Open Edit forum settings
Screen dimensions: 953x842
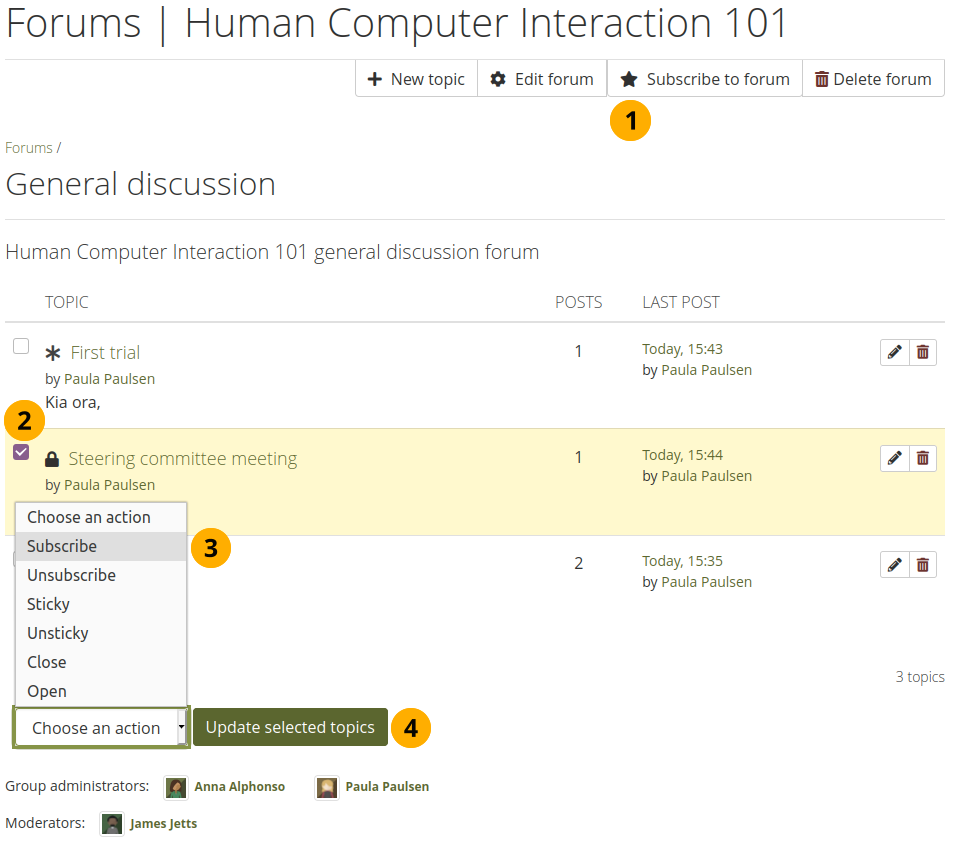[x=542, y=79]
